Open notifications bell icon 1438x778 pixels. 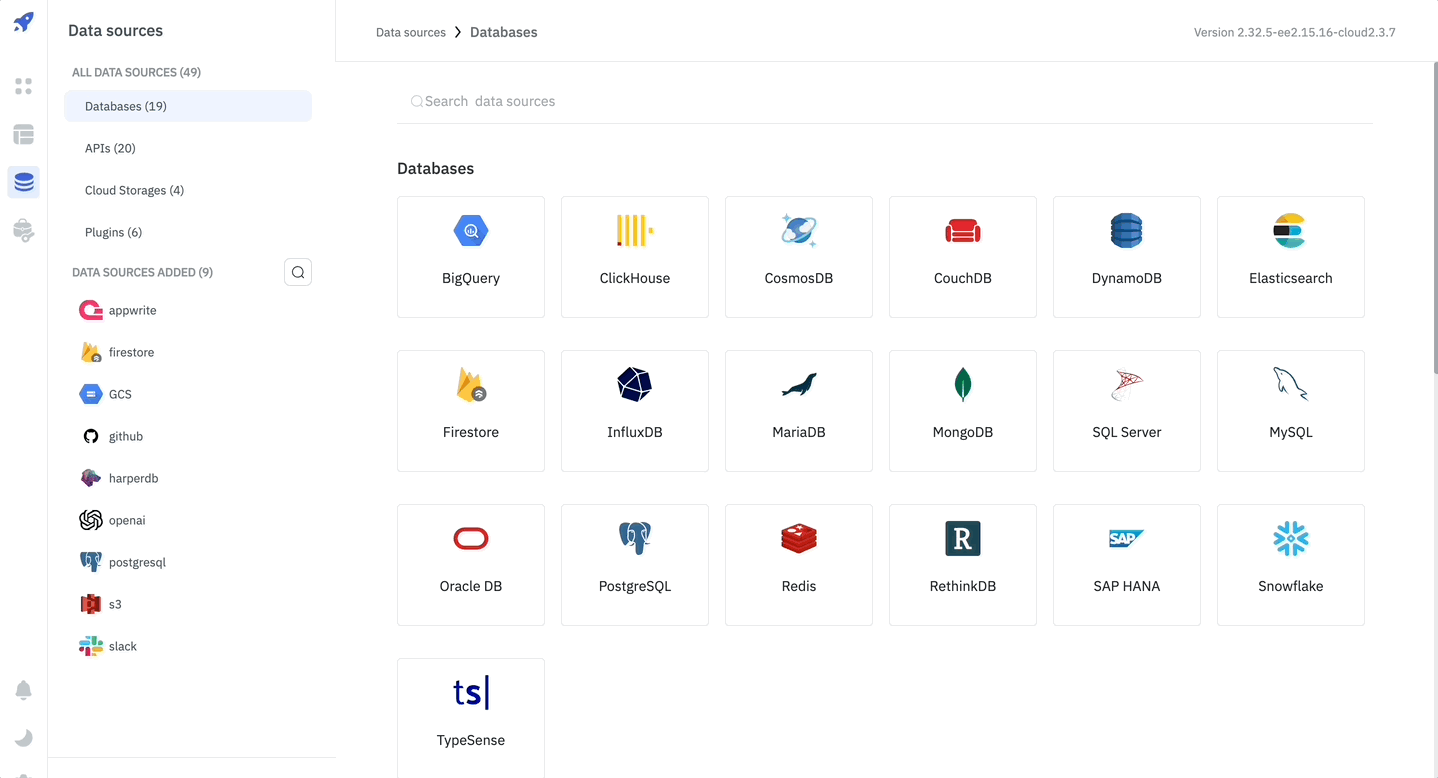coord(24,690)
